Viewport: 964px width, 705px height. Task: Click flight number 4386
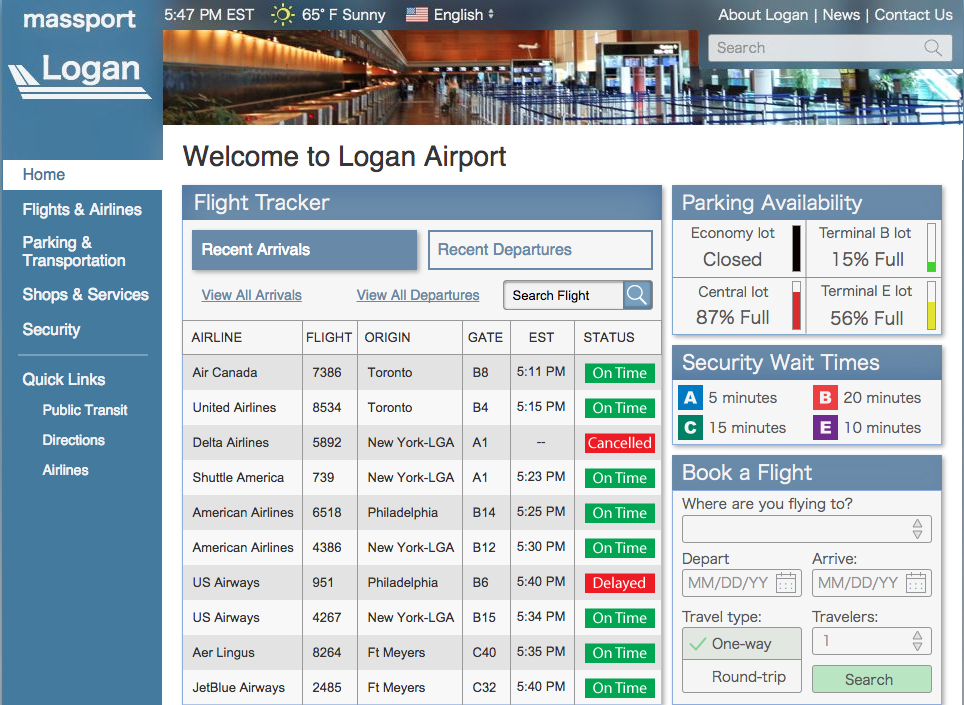pyautogui.click(x=326, y=547)
